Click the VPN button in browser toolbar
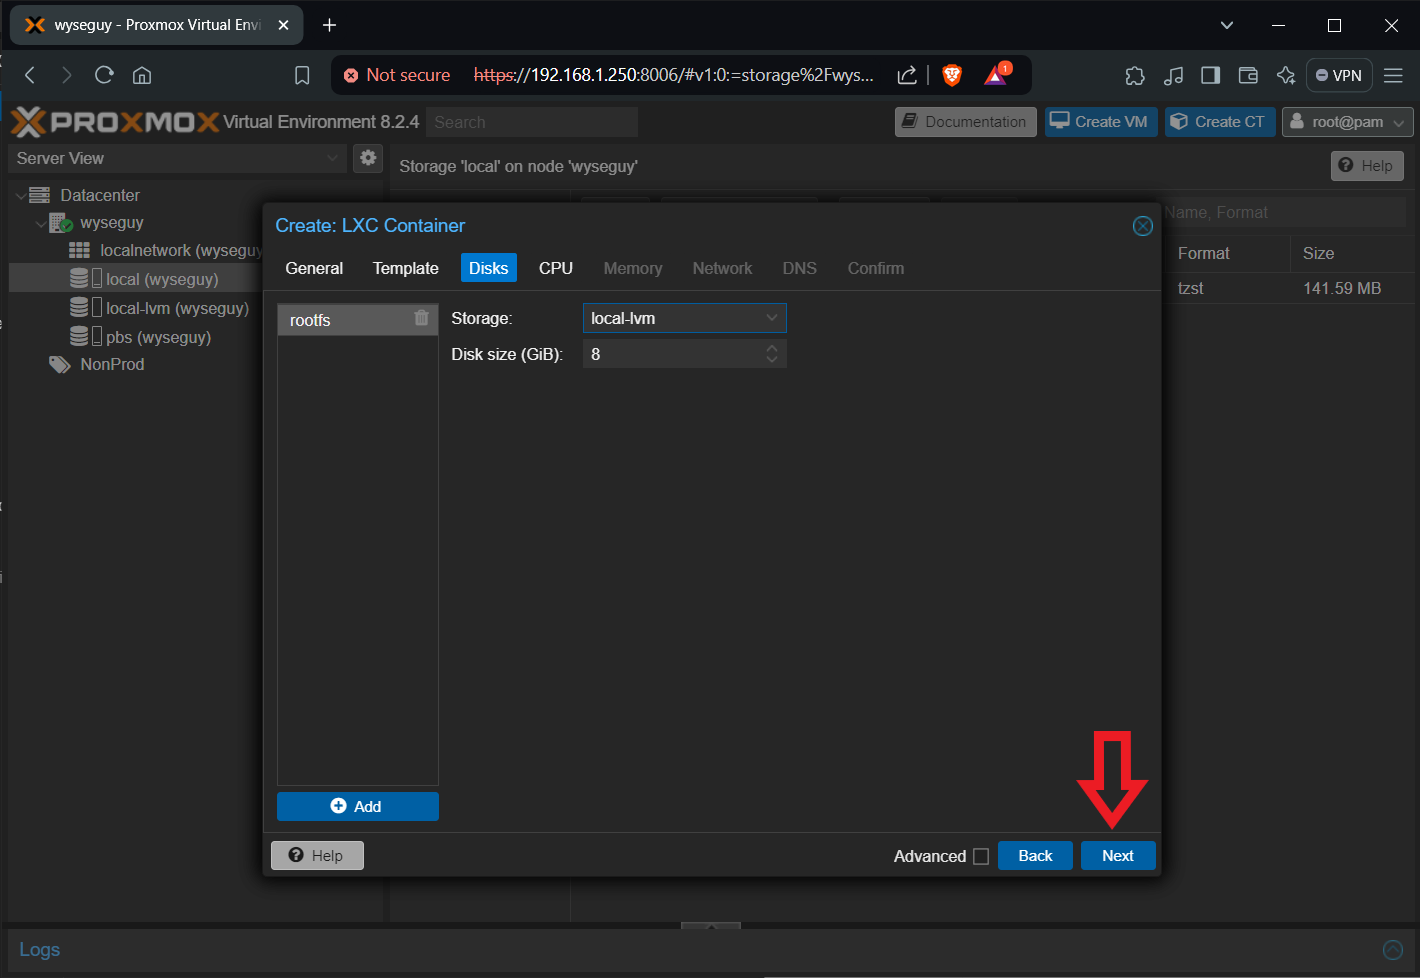This screenshot has height=978, width=1420. 1339,75
